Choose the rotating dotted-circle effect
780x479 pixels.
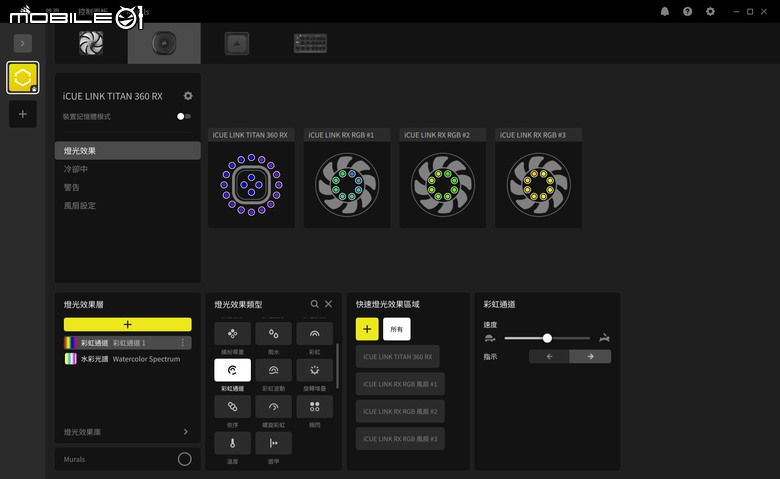point(314,370)
